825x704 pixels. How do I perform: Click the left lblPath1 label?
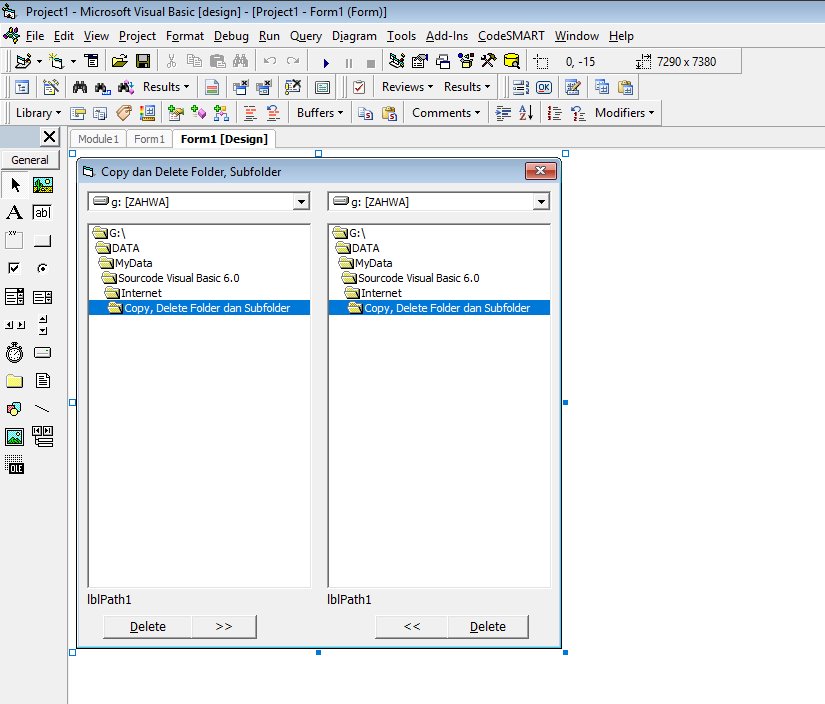coord(109,599)
